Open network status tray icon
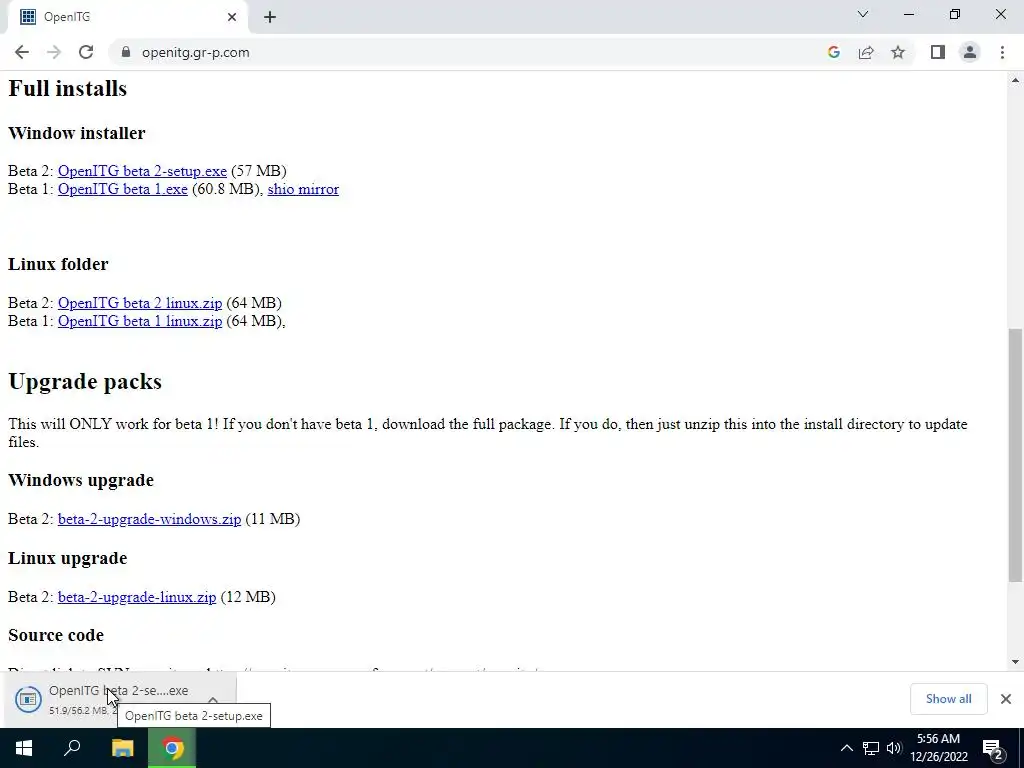Viewport: 1024px width, 768px height. coord(871,748)
